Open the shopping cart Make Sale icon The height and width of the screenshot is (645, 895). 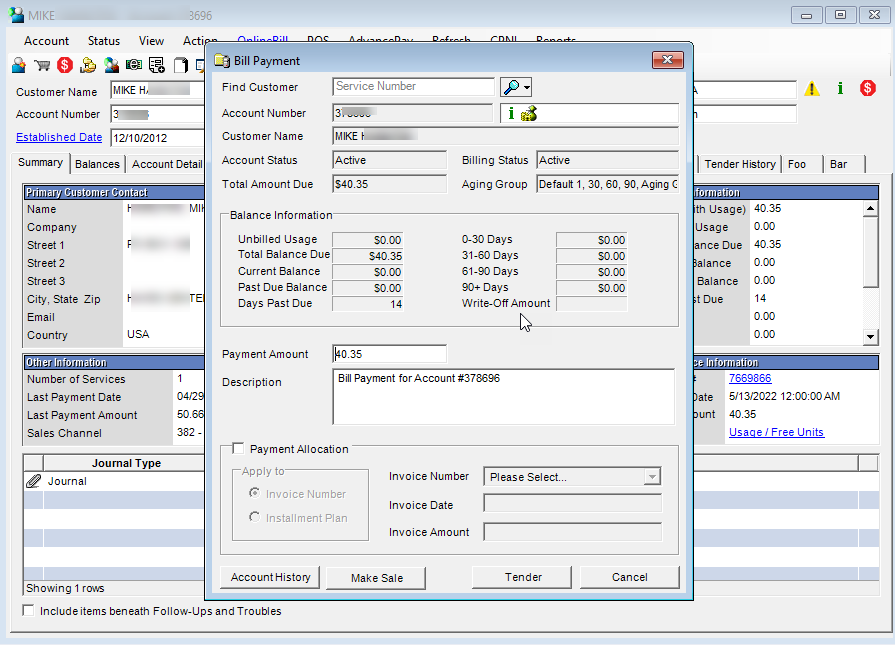click(x=40, y=63)
